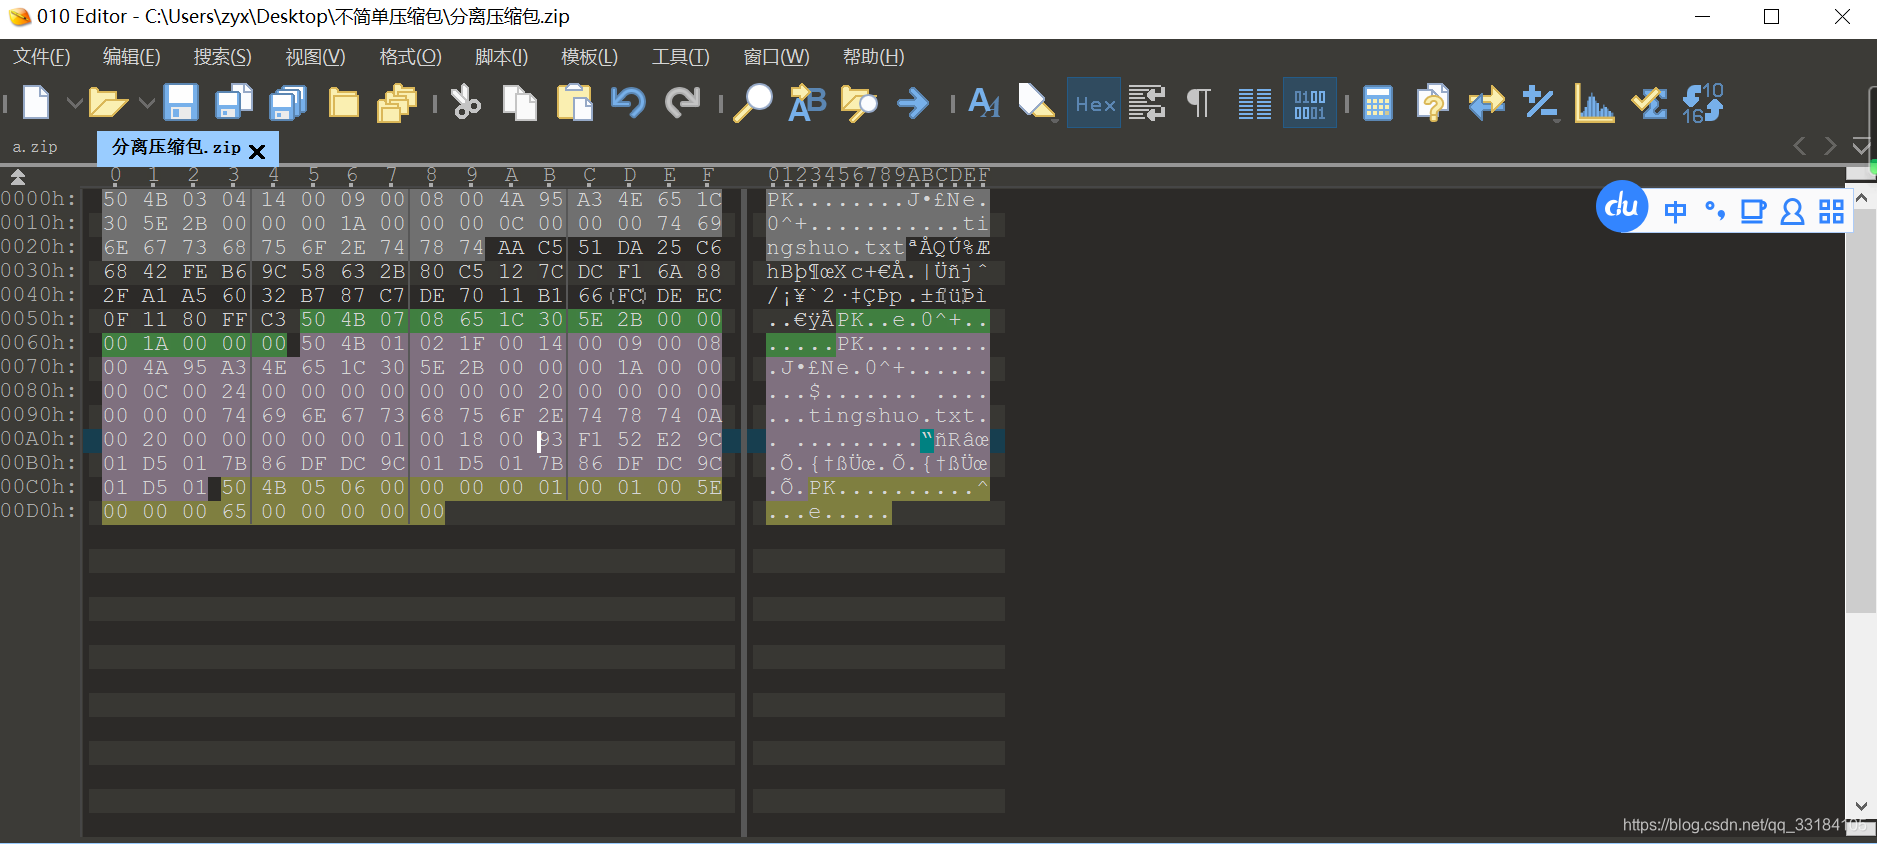Open the Calculator tool icon
The width and height of the screenshot is (1877, 844).
click(1378, 103)
